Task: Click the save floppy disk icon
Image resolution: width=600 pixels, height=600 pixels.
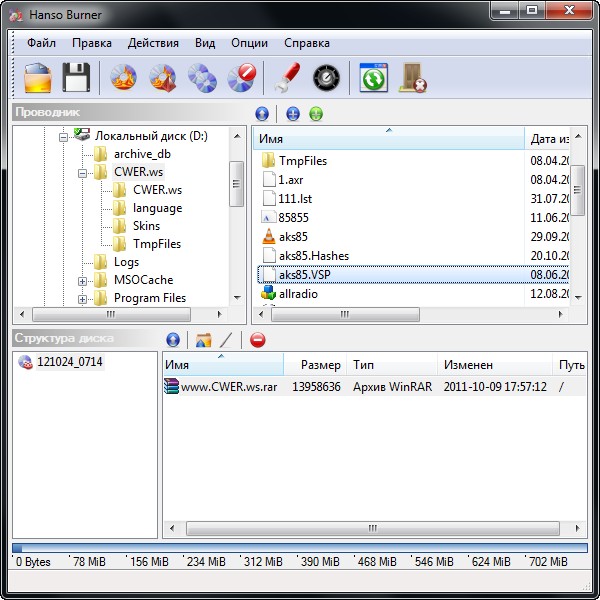Action: pyautogui.click(x=77, y=77)
